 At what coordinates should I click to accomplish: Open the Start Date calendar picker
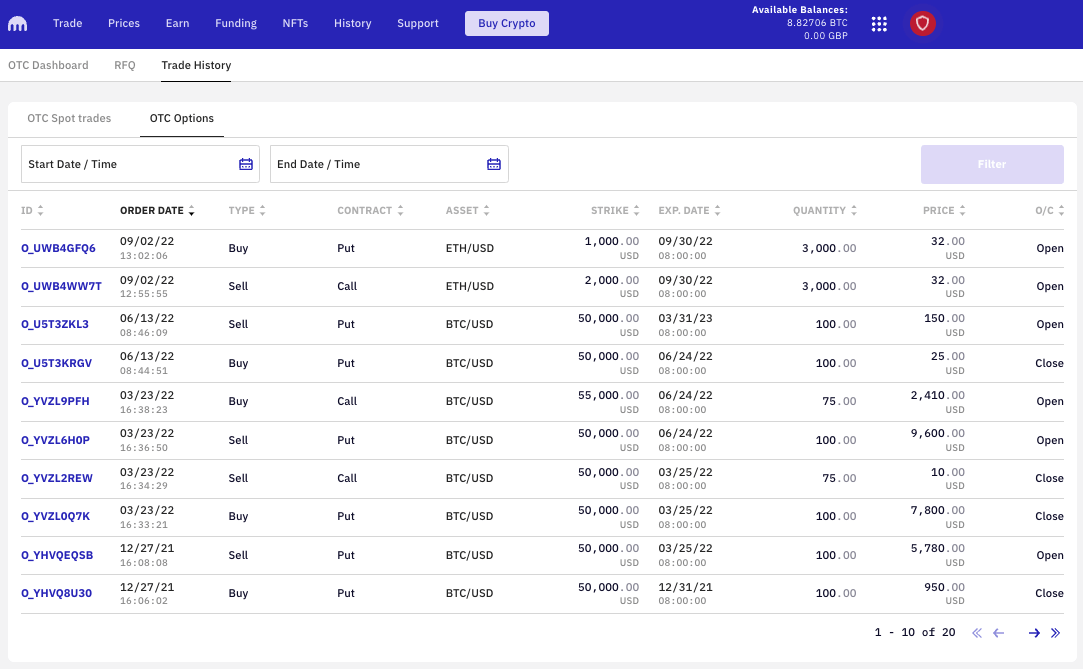(x=246, y=164)
